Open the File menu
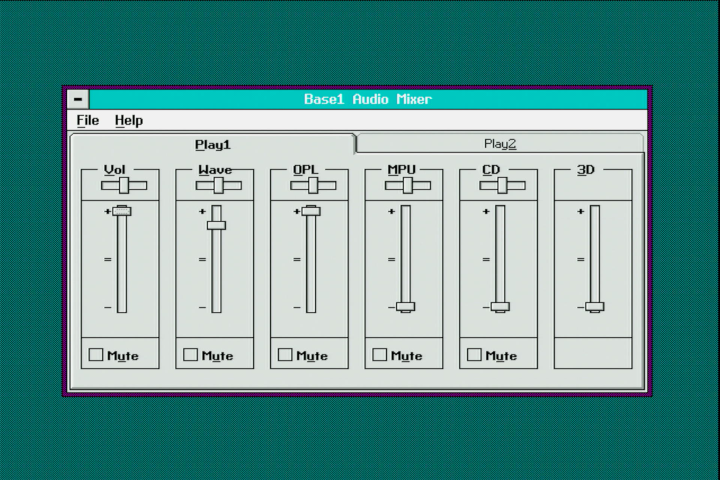The width and height of the screenshot is (720, 480). (x=88, y=121)
